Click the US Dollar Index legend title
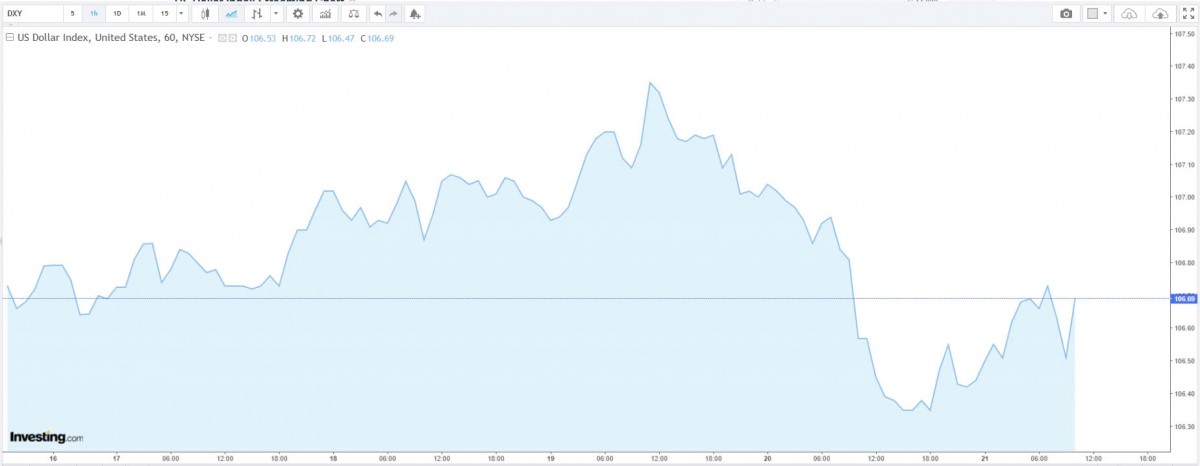This screenshot has height=466, width=1200. coord(110,38)
